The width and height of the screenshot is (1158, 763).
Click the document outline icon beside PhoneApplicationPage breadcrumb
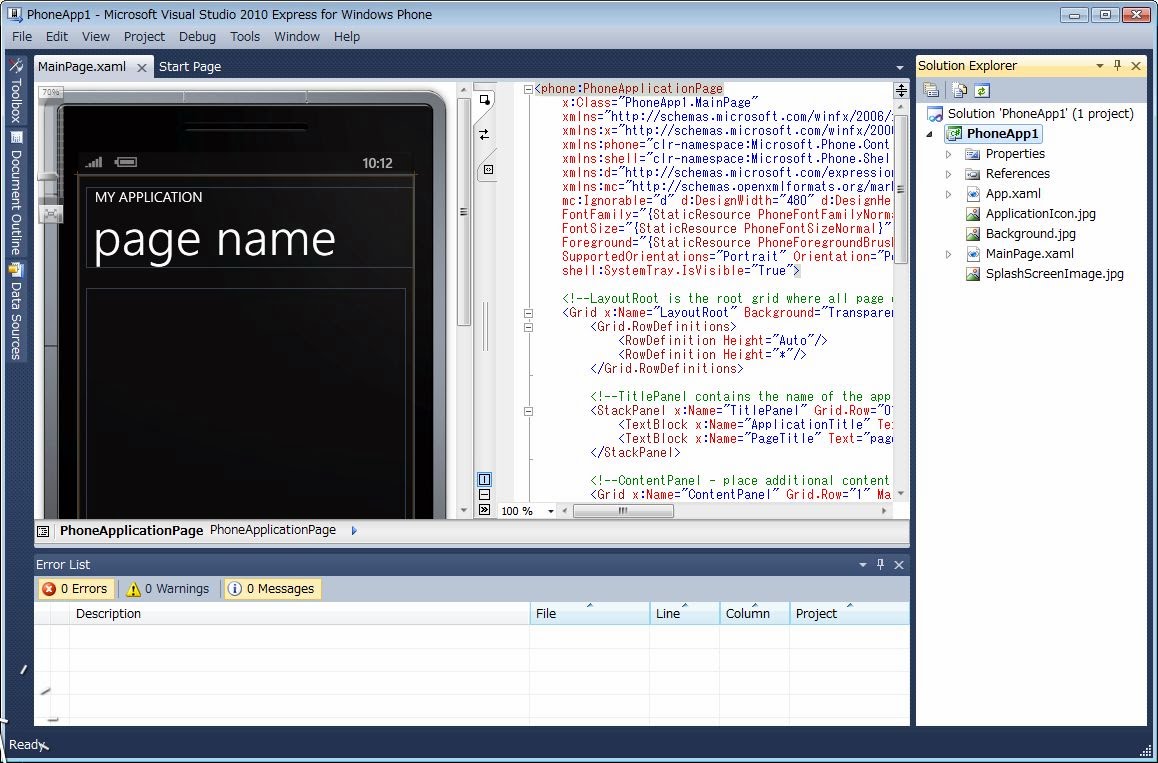pyautogui.click(x=44, y=531)
